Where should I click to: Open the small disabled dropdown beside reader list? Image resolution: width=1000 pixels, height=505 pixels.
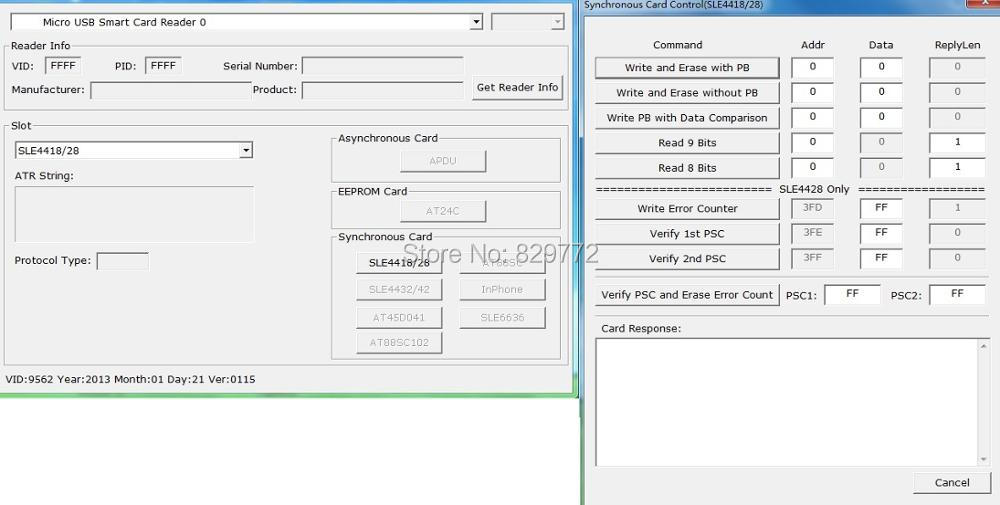tap(527, 22)
